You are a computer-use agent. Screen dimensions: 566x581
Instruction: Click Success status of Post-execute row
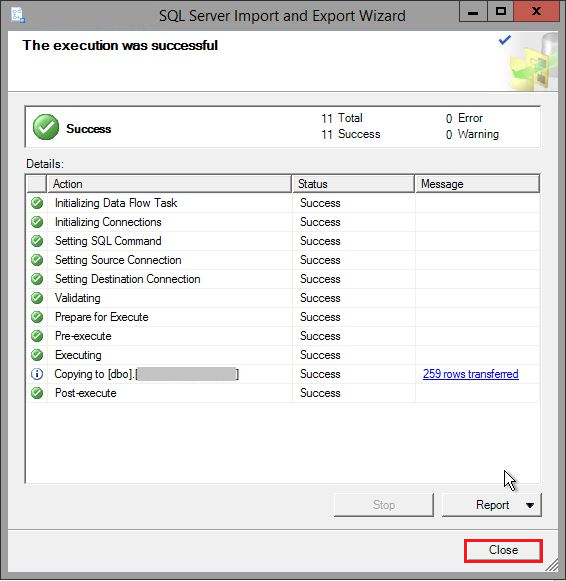coord(320,393)
